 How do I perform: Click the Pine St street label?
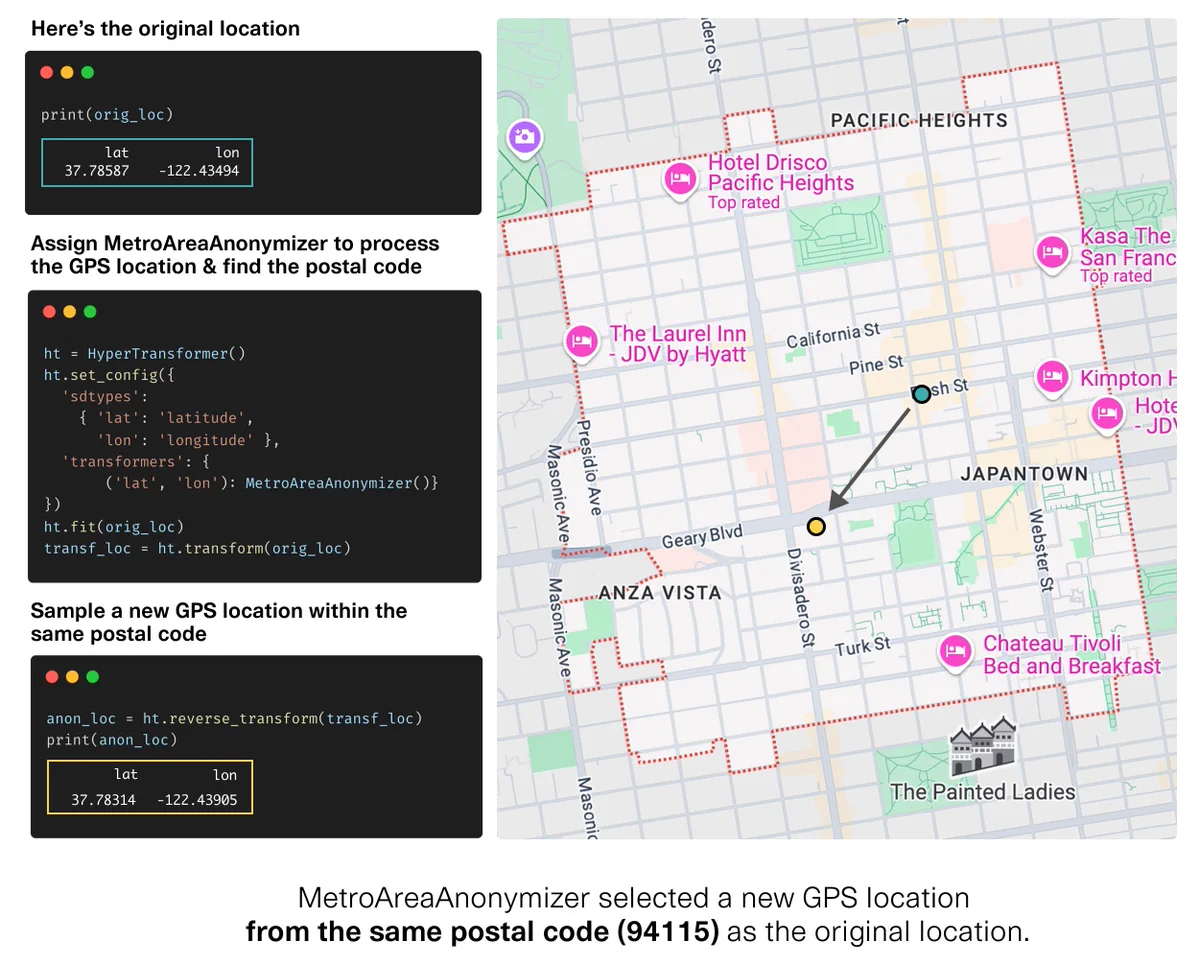point(876,365)
